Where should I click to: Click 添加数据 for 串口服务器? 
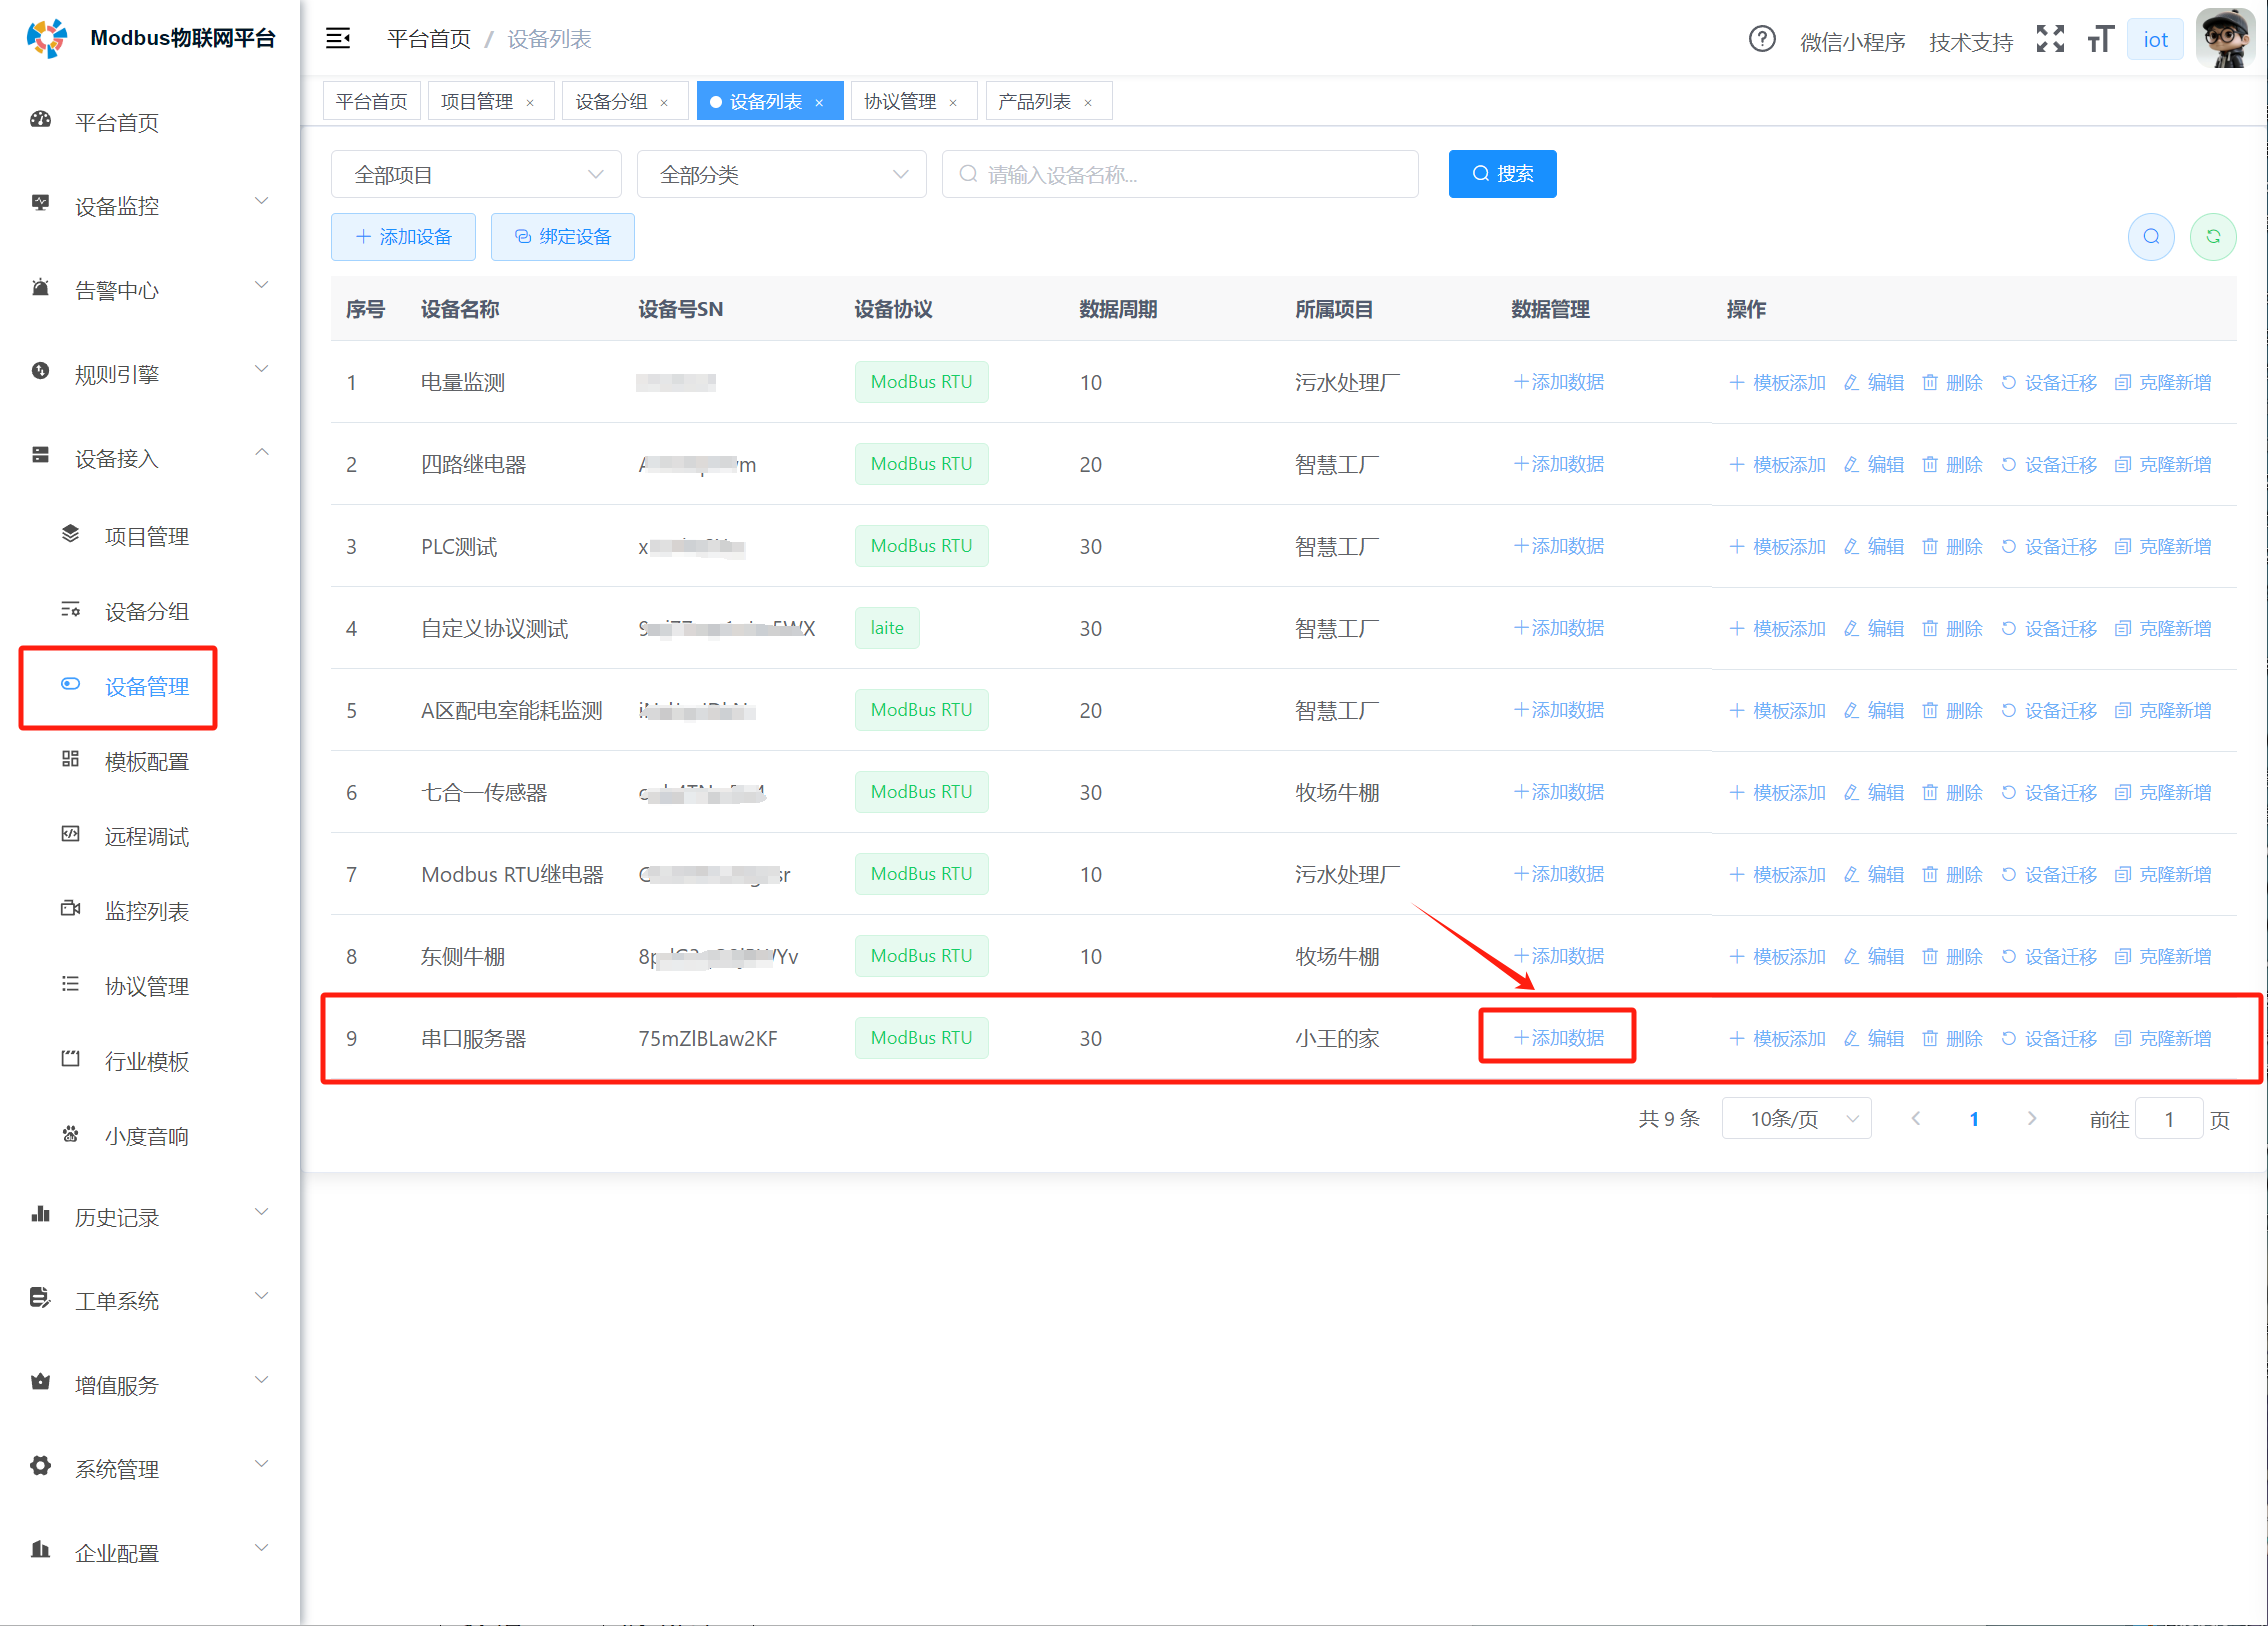1558,1038
